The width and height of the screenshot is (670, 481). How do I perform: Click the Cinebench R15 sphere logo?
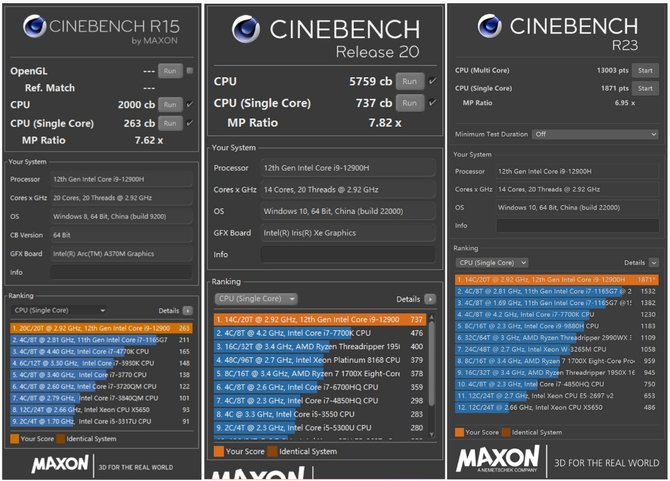(x=35, y=26)
